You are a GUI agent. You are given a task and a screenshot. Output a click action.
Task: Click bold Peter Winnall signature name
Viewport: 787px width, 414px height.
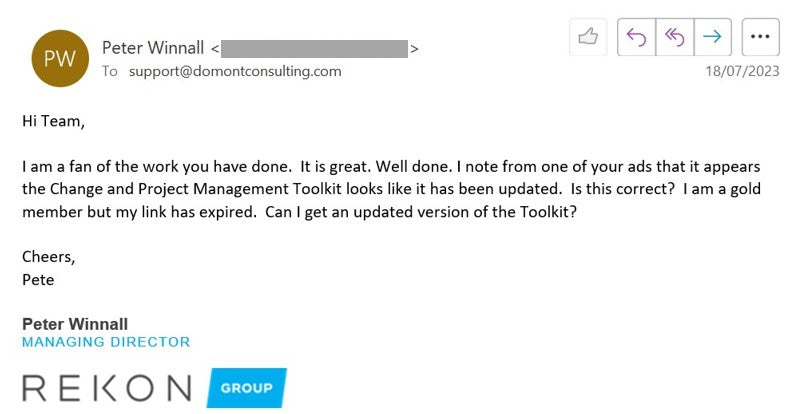click(75, 324)
